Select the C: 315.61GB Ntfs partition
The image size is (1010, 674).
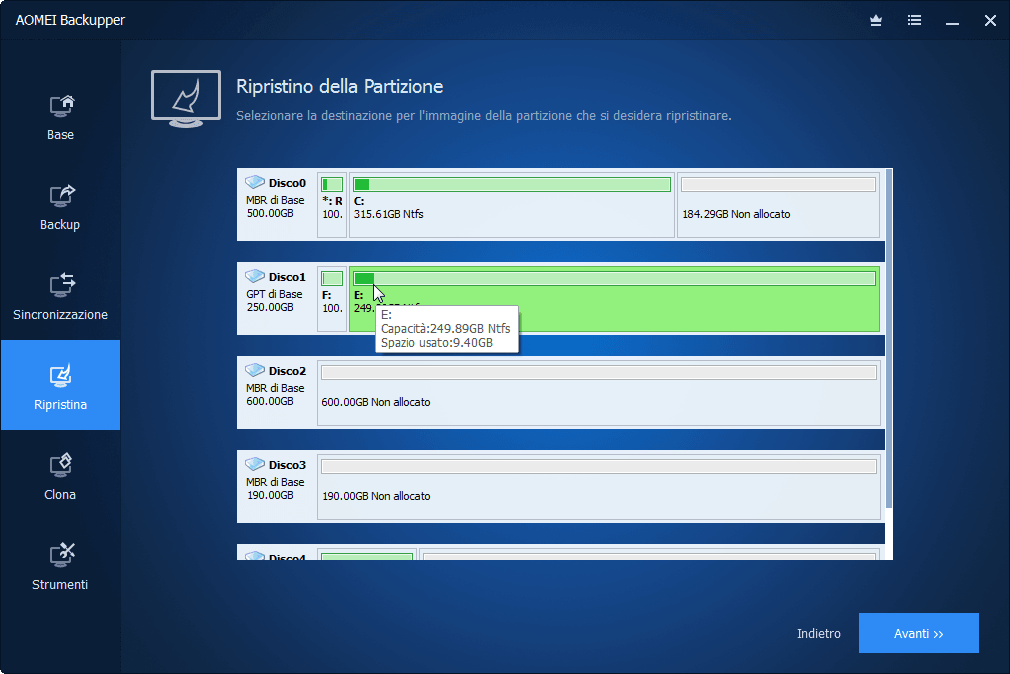coord(512,205)
